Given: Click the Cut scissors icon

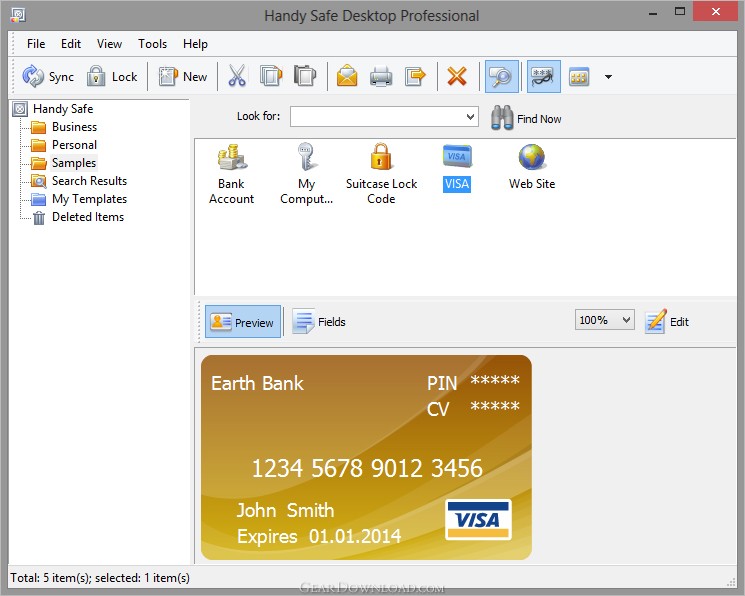Looking at the screenshot, I should (237, 77).
